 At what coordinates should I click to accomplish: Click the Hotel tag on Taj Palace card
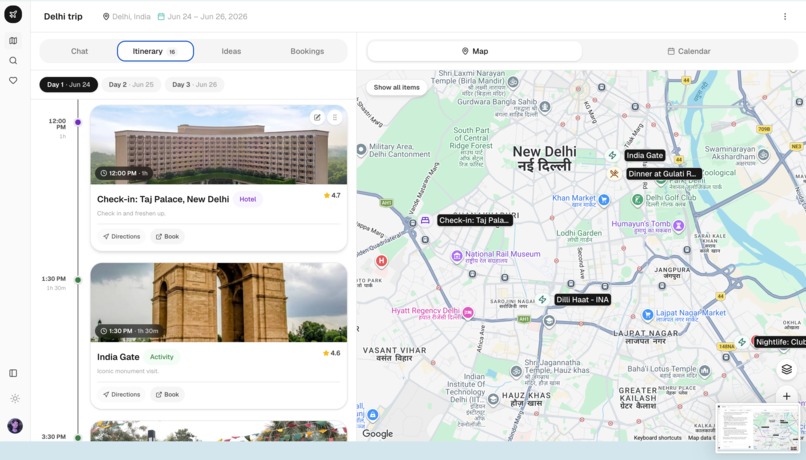click(248, 199)
